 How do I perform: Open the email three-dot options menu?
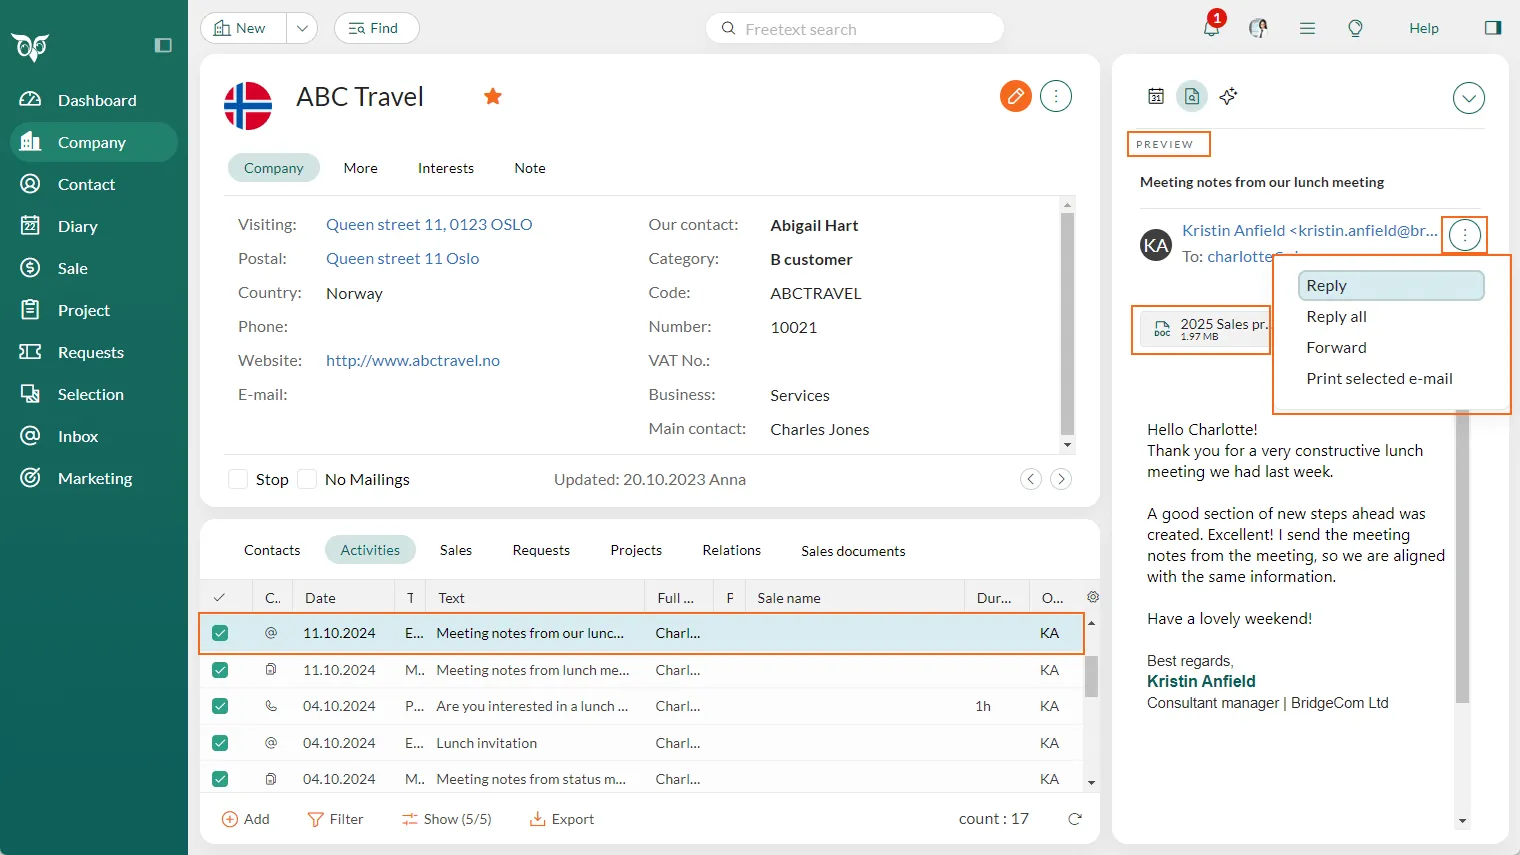coord(1465,235)
